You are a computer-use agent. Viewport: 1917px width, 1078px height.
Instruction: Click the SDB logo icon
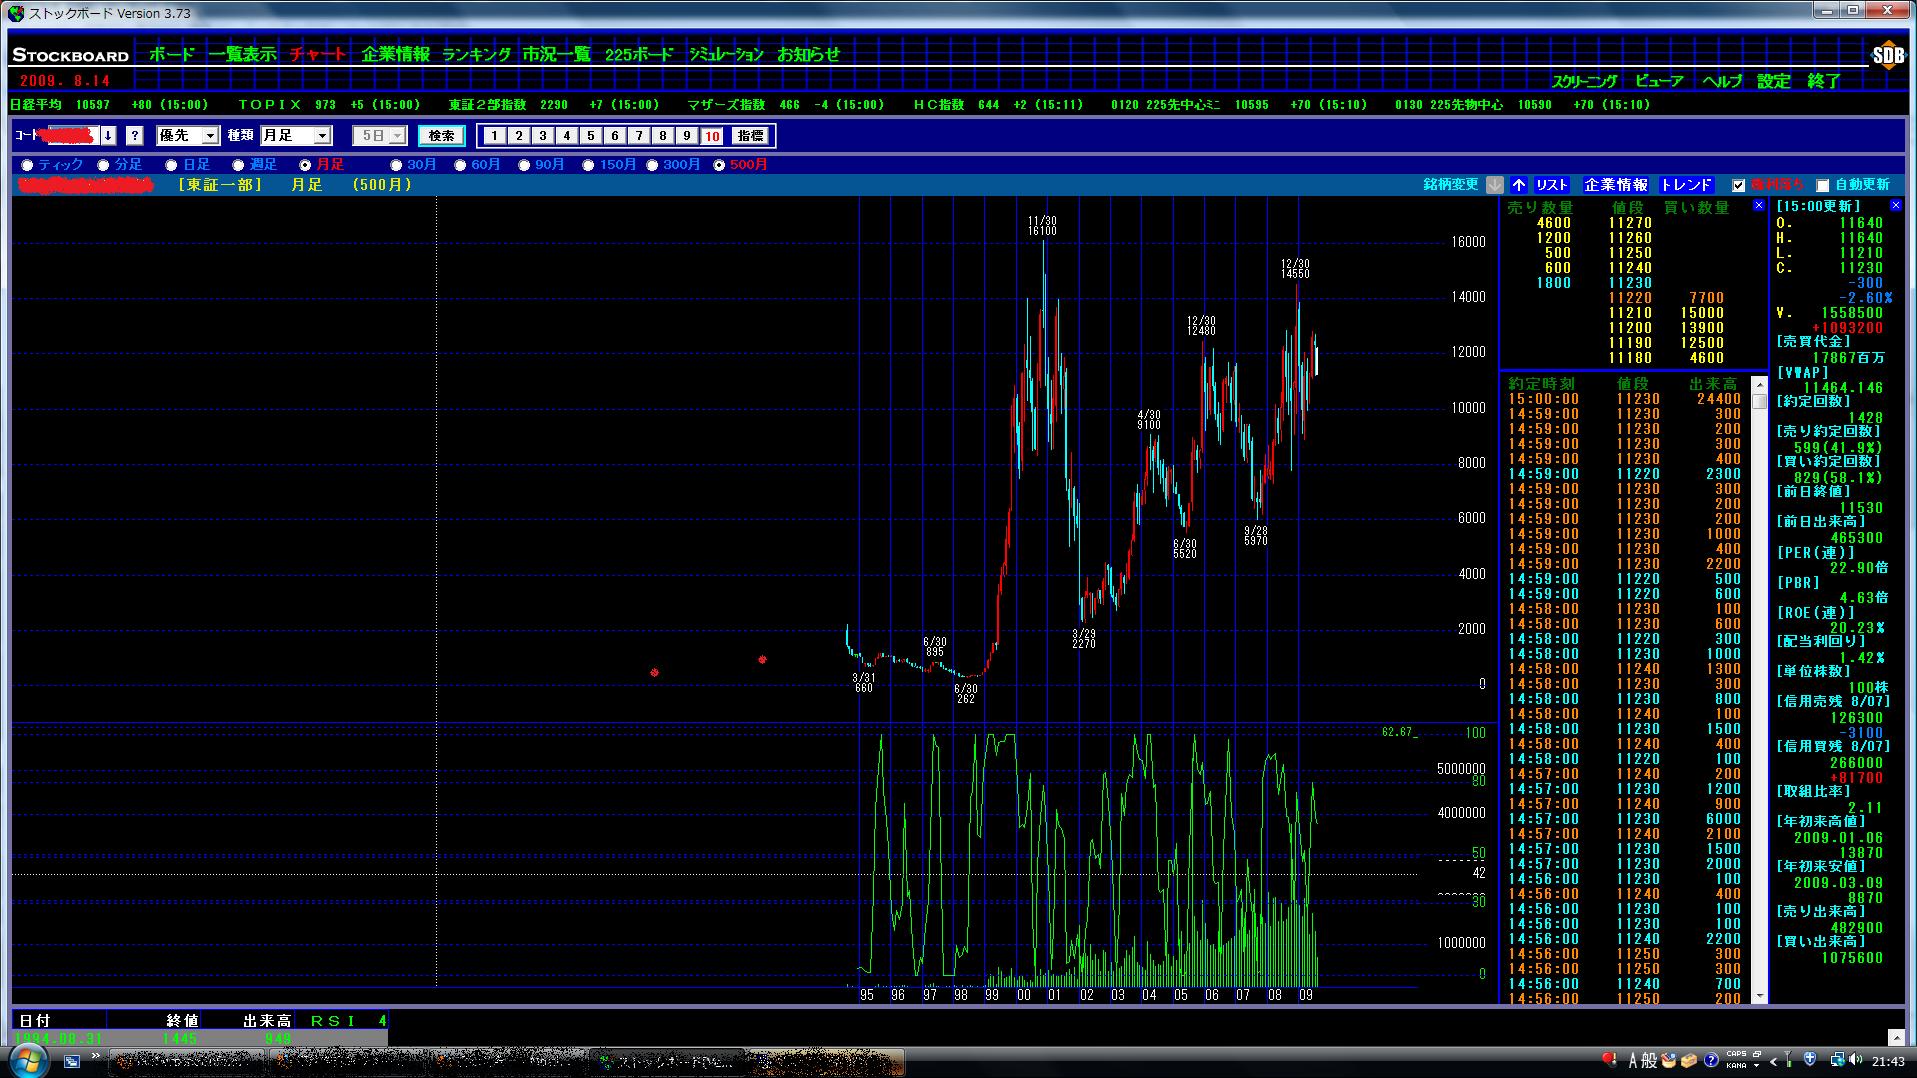[x=1887, y=56]
